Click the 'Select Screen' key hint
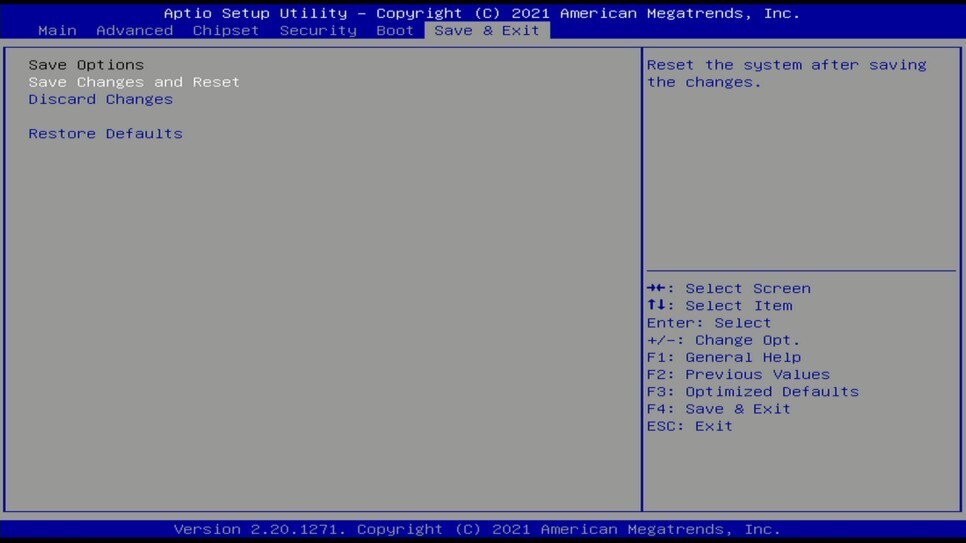This screenshot has width=966, height=543. (729, 288)
